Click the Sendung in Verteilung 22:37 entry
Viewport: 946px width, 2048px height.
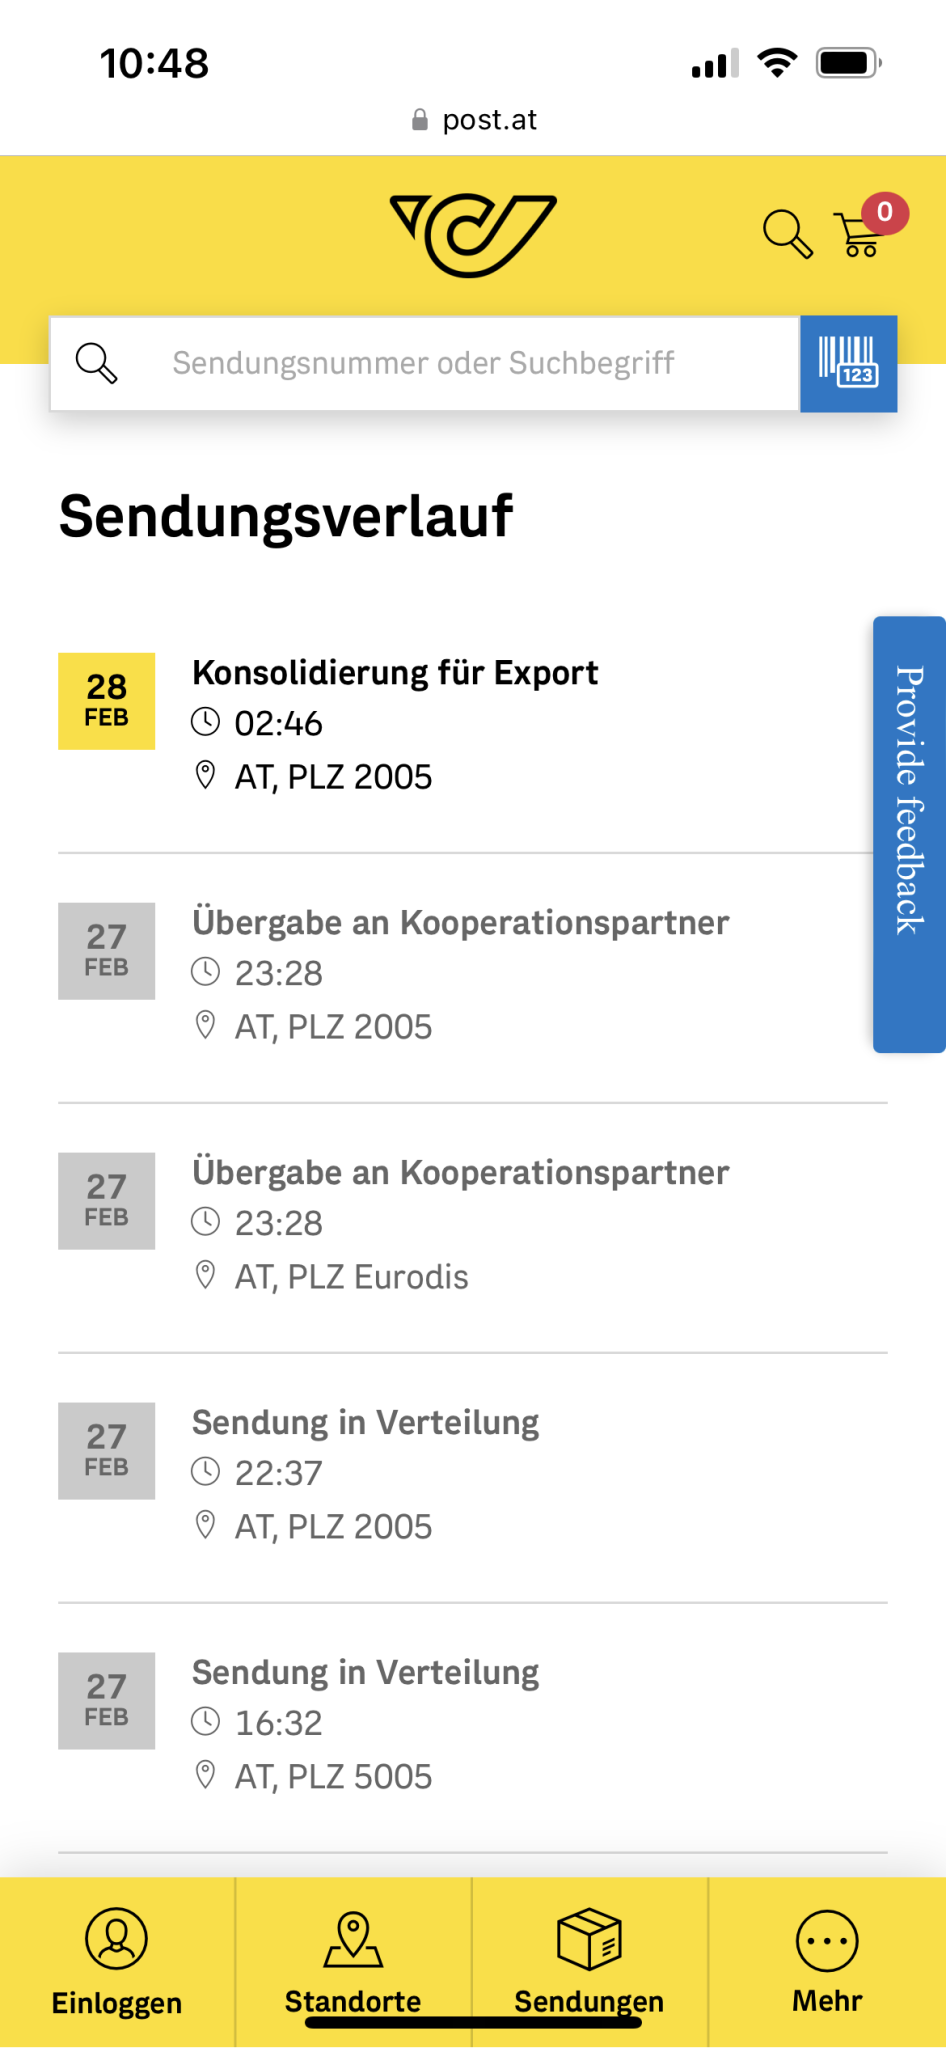366,1424
